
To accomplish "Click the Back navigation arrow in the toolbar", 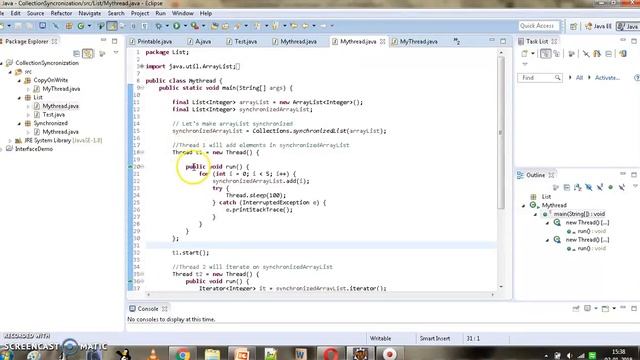I will pyautogui.click(x=305, y=26).
